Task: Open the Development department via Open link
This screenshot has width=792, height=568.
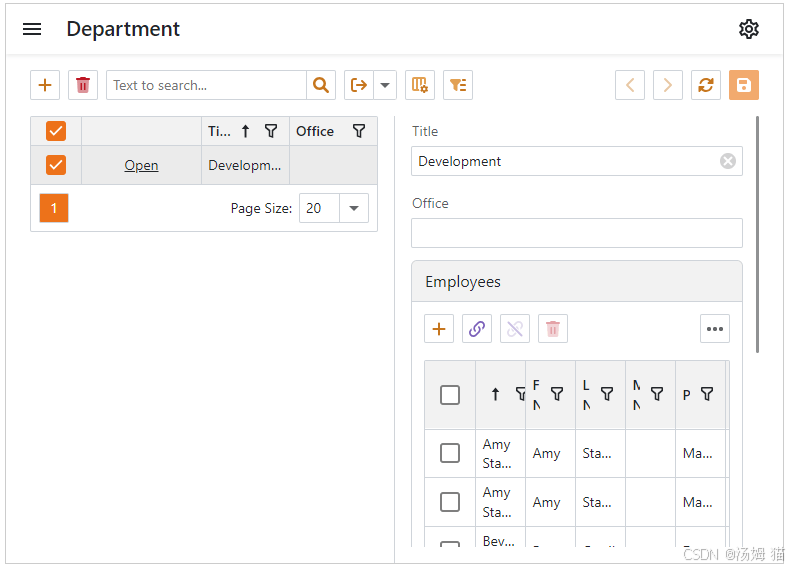Action: coord(141,165)
